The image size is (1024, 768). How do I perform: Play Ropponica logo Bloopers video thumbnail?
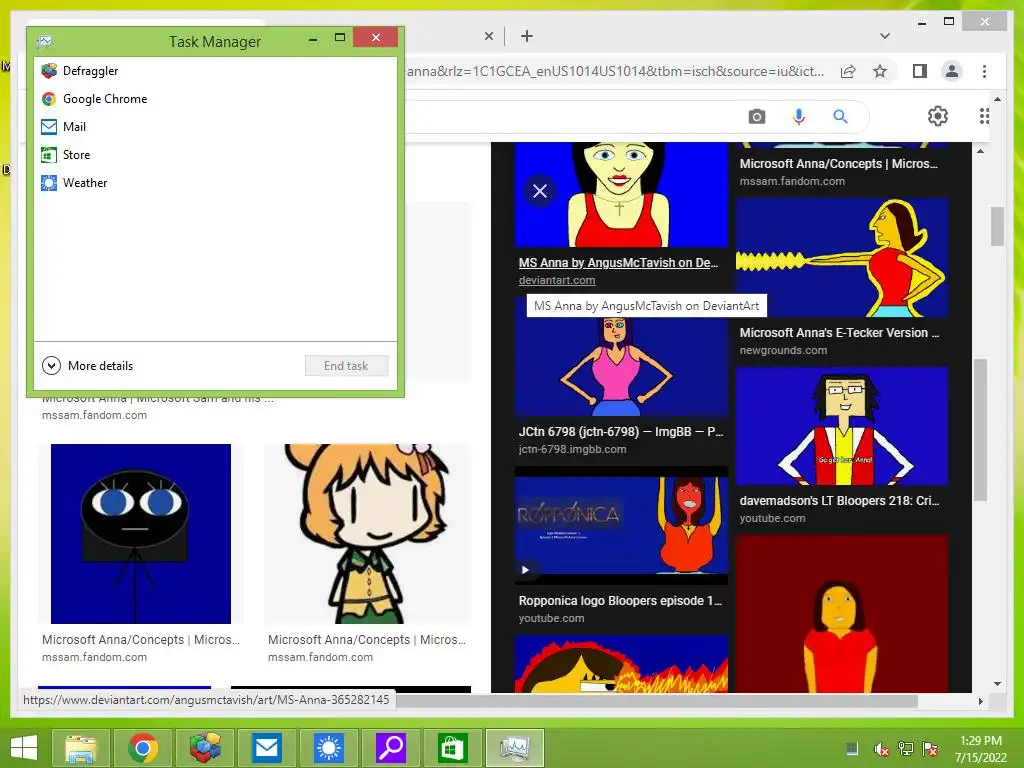tap(621, 526)
